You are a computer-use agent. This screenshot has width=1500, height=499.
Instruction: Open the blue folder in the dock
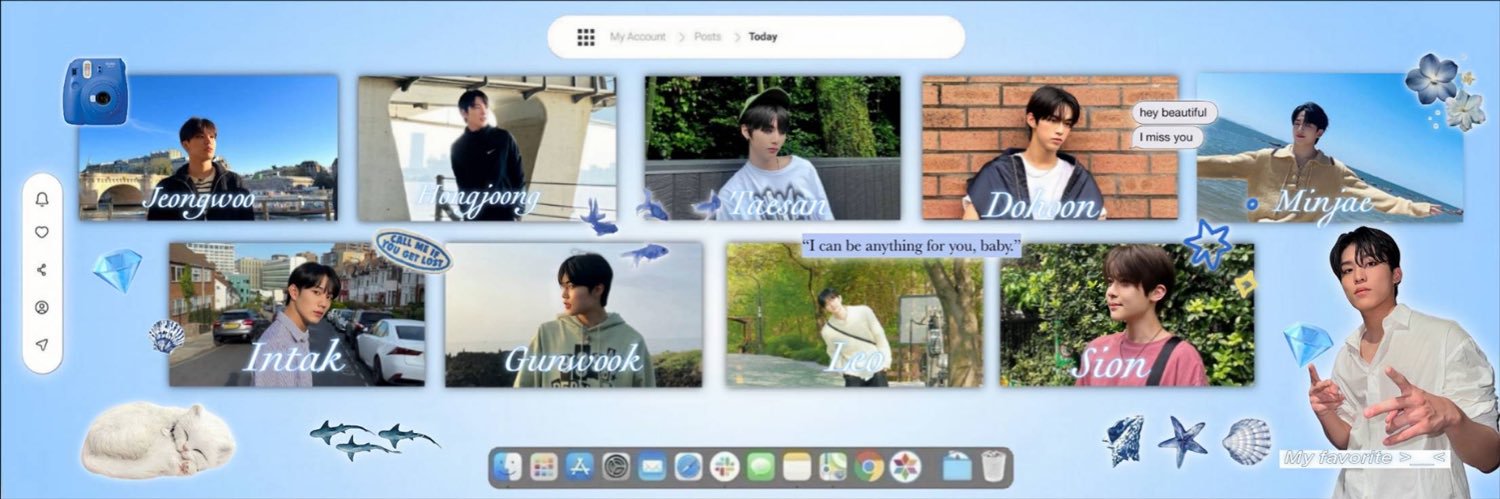tap(957, 467)
